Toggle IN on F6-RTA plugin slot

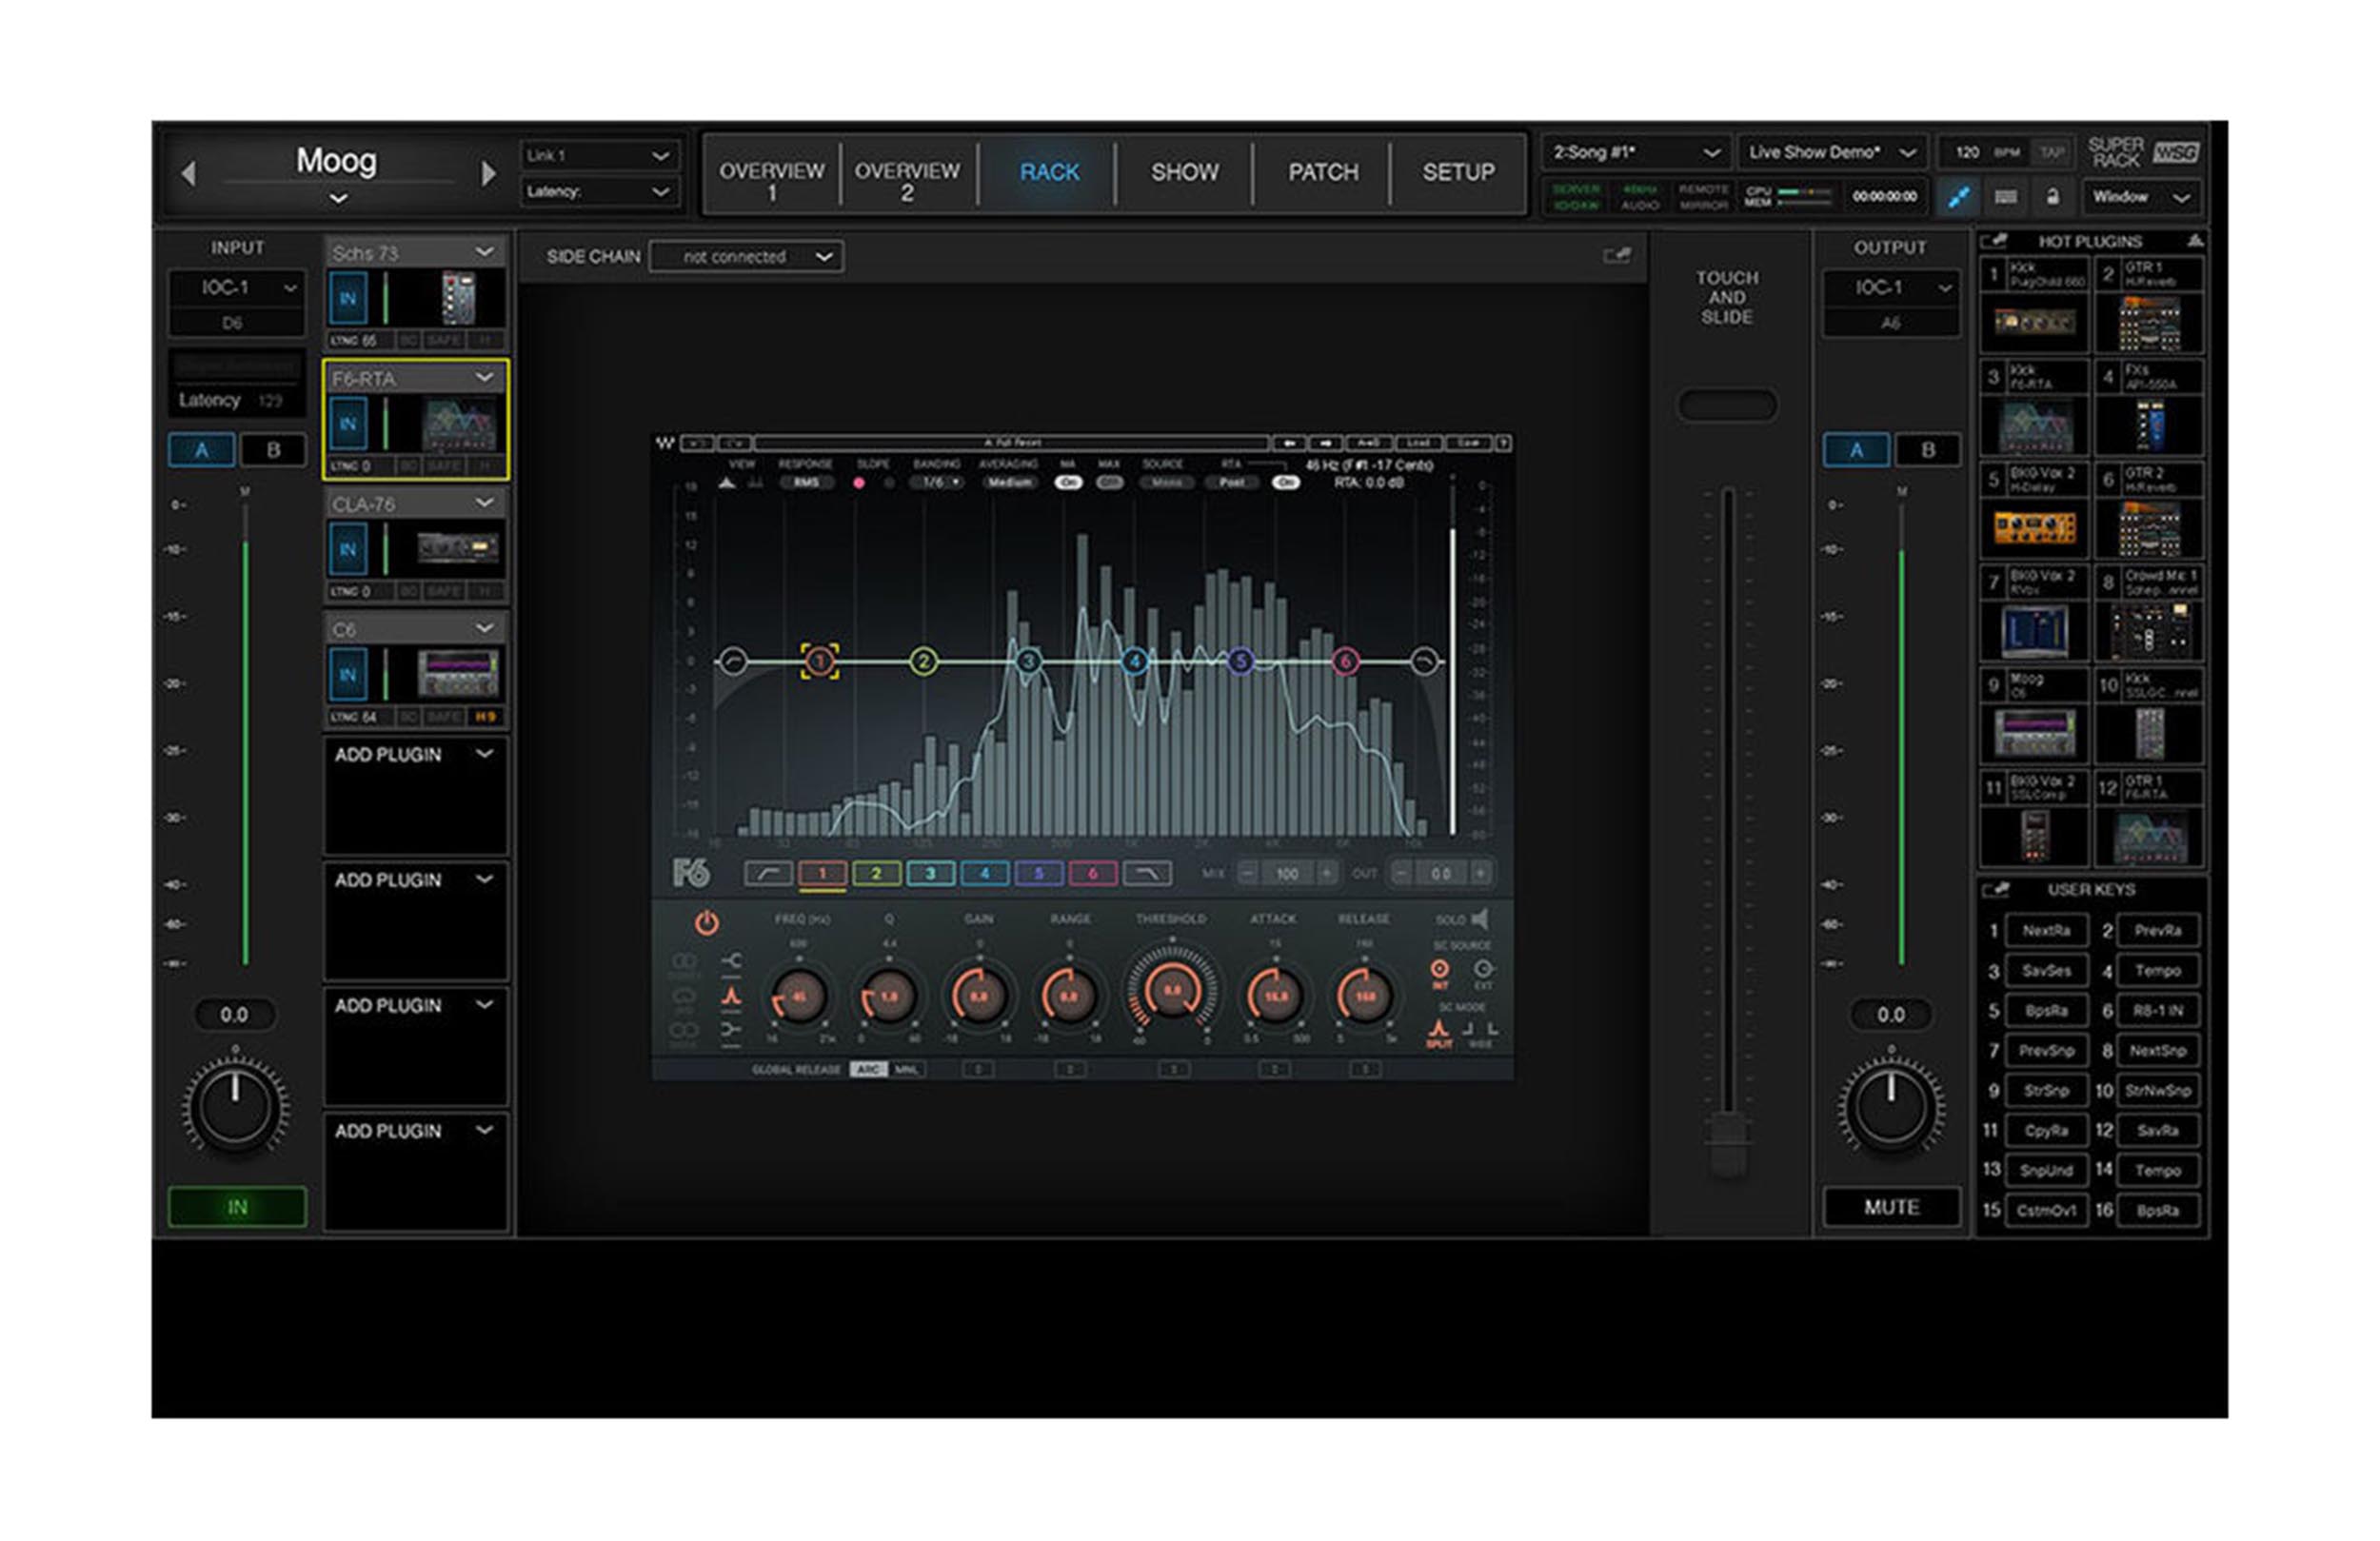click(x=348, y=424)
